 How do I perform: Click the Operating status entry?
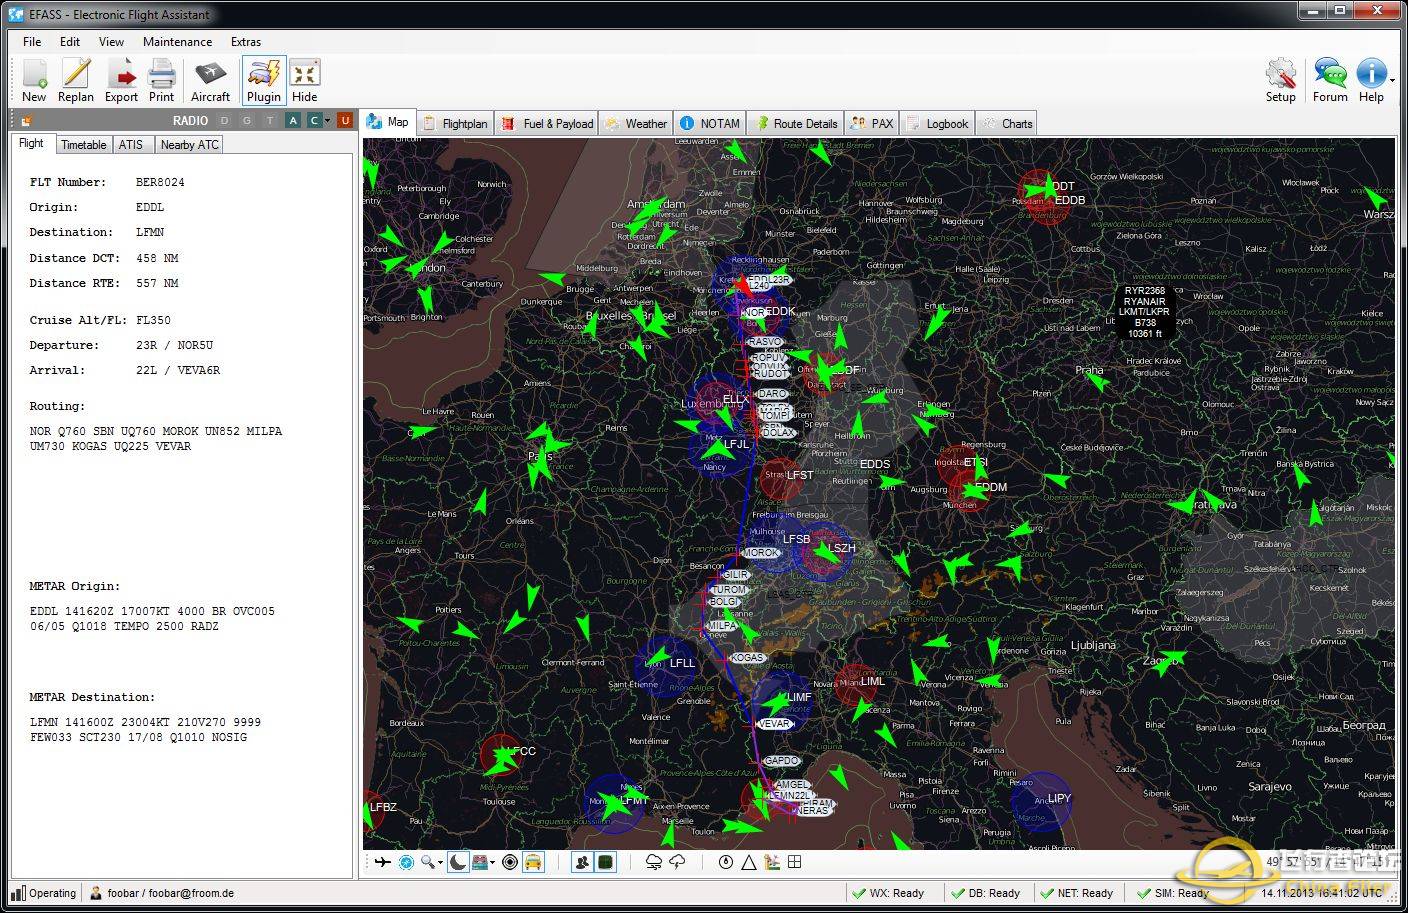[x=44, y=893]
